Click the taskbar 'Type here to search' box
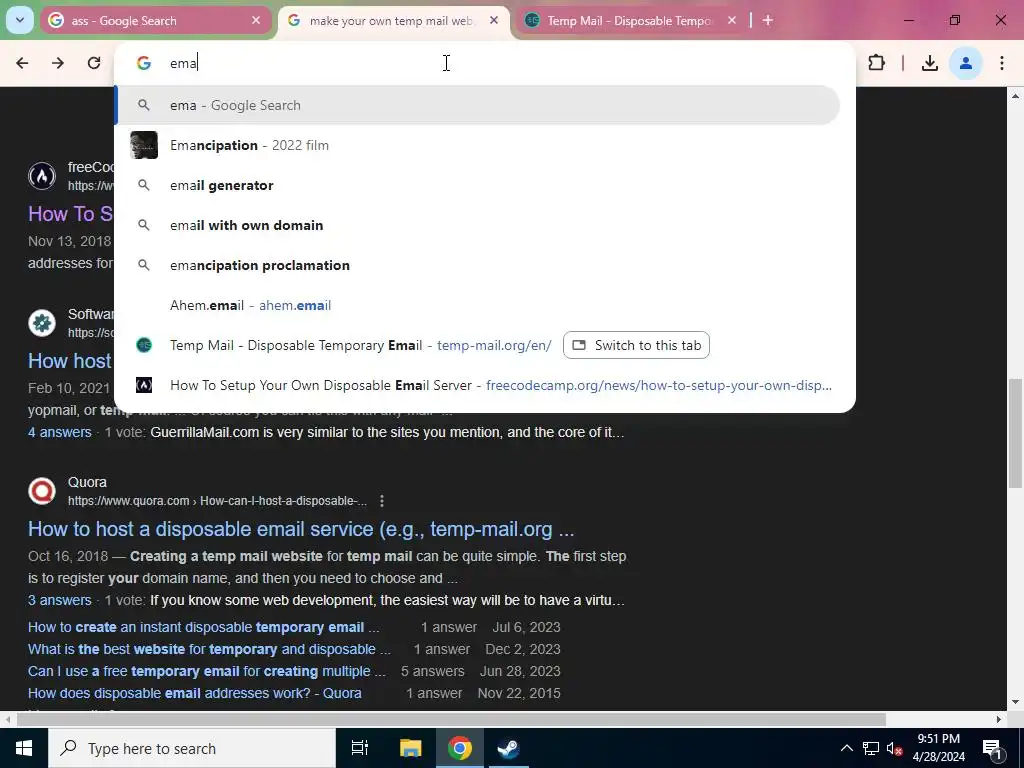The width and height of the screenshot is (1024, 768). click(x=192, y=748)
